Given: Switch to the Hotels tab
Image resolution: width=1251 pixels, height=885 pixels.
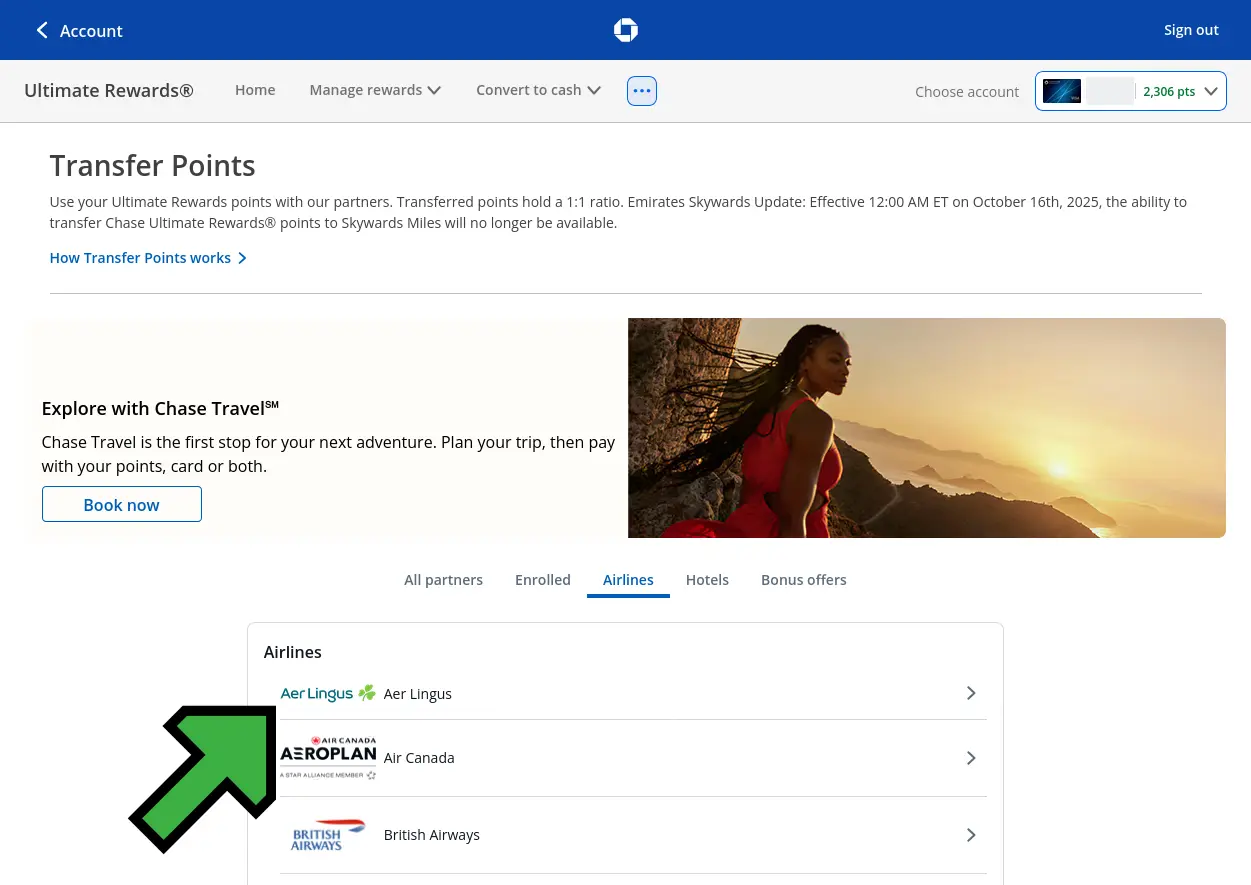Looking at the screenshot, I should pos(707,580).
